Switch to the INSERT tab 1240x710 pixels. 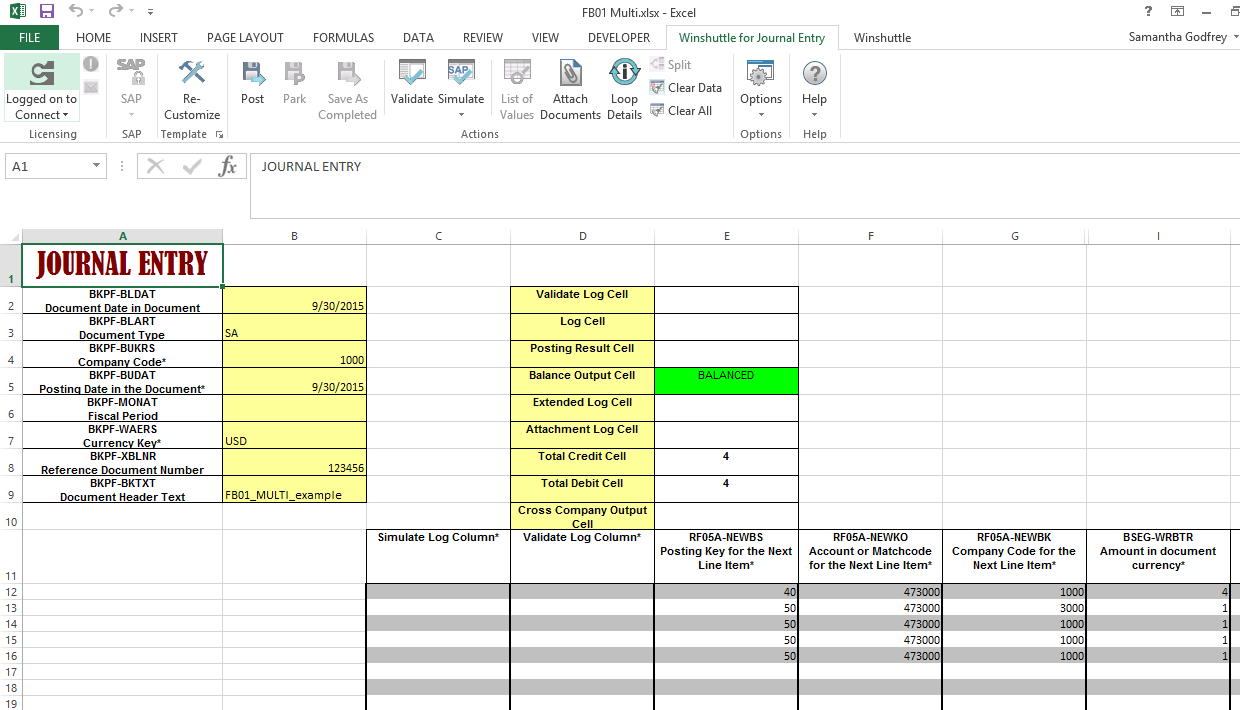(159, 38)
